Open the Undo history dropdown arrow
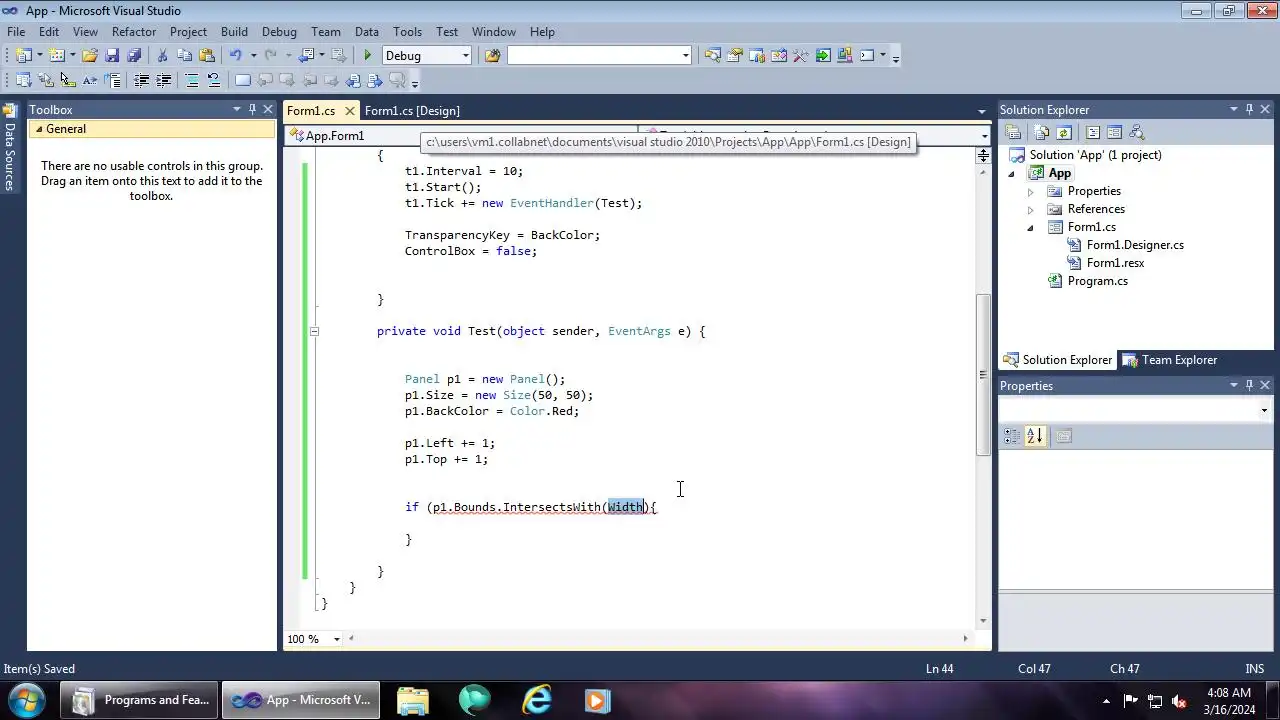Screen dimensions: 1280x720 [x=253, y=56]
